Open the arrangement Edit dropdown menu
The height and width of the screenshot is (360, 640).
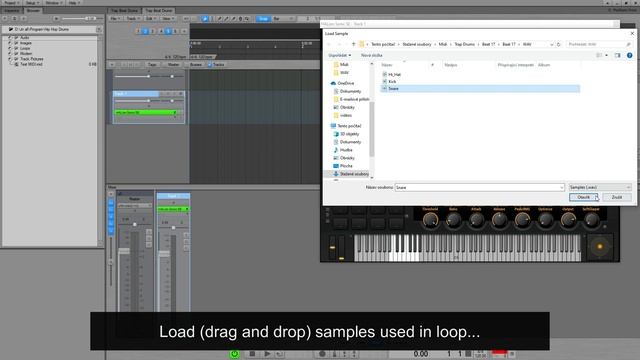pos(150,19)
